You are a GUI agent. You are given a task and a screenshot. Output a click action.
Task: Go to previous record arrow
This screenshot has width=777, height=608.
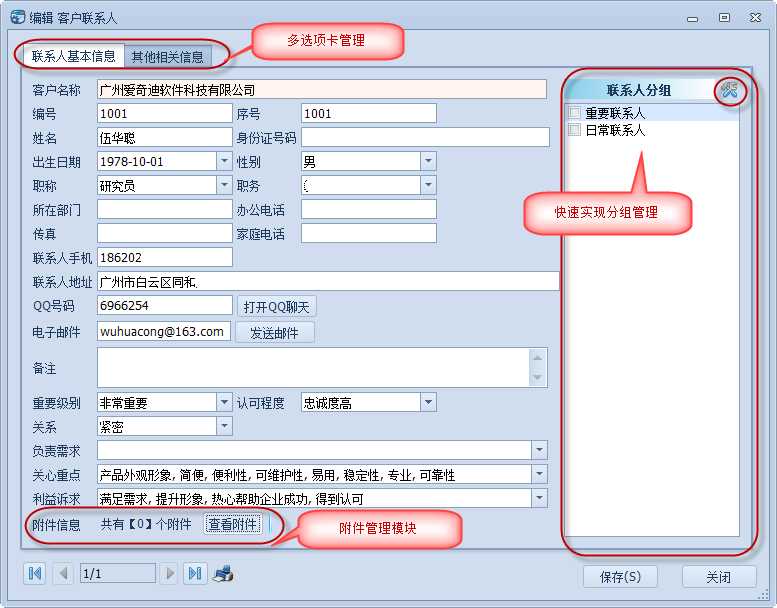pos(63,573)
